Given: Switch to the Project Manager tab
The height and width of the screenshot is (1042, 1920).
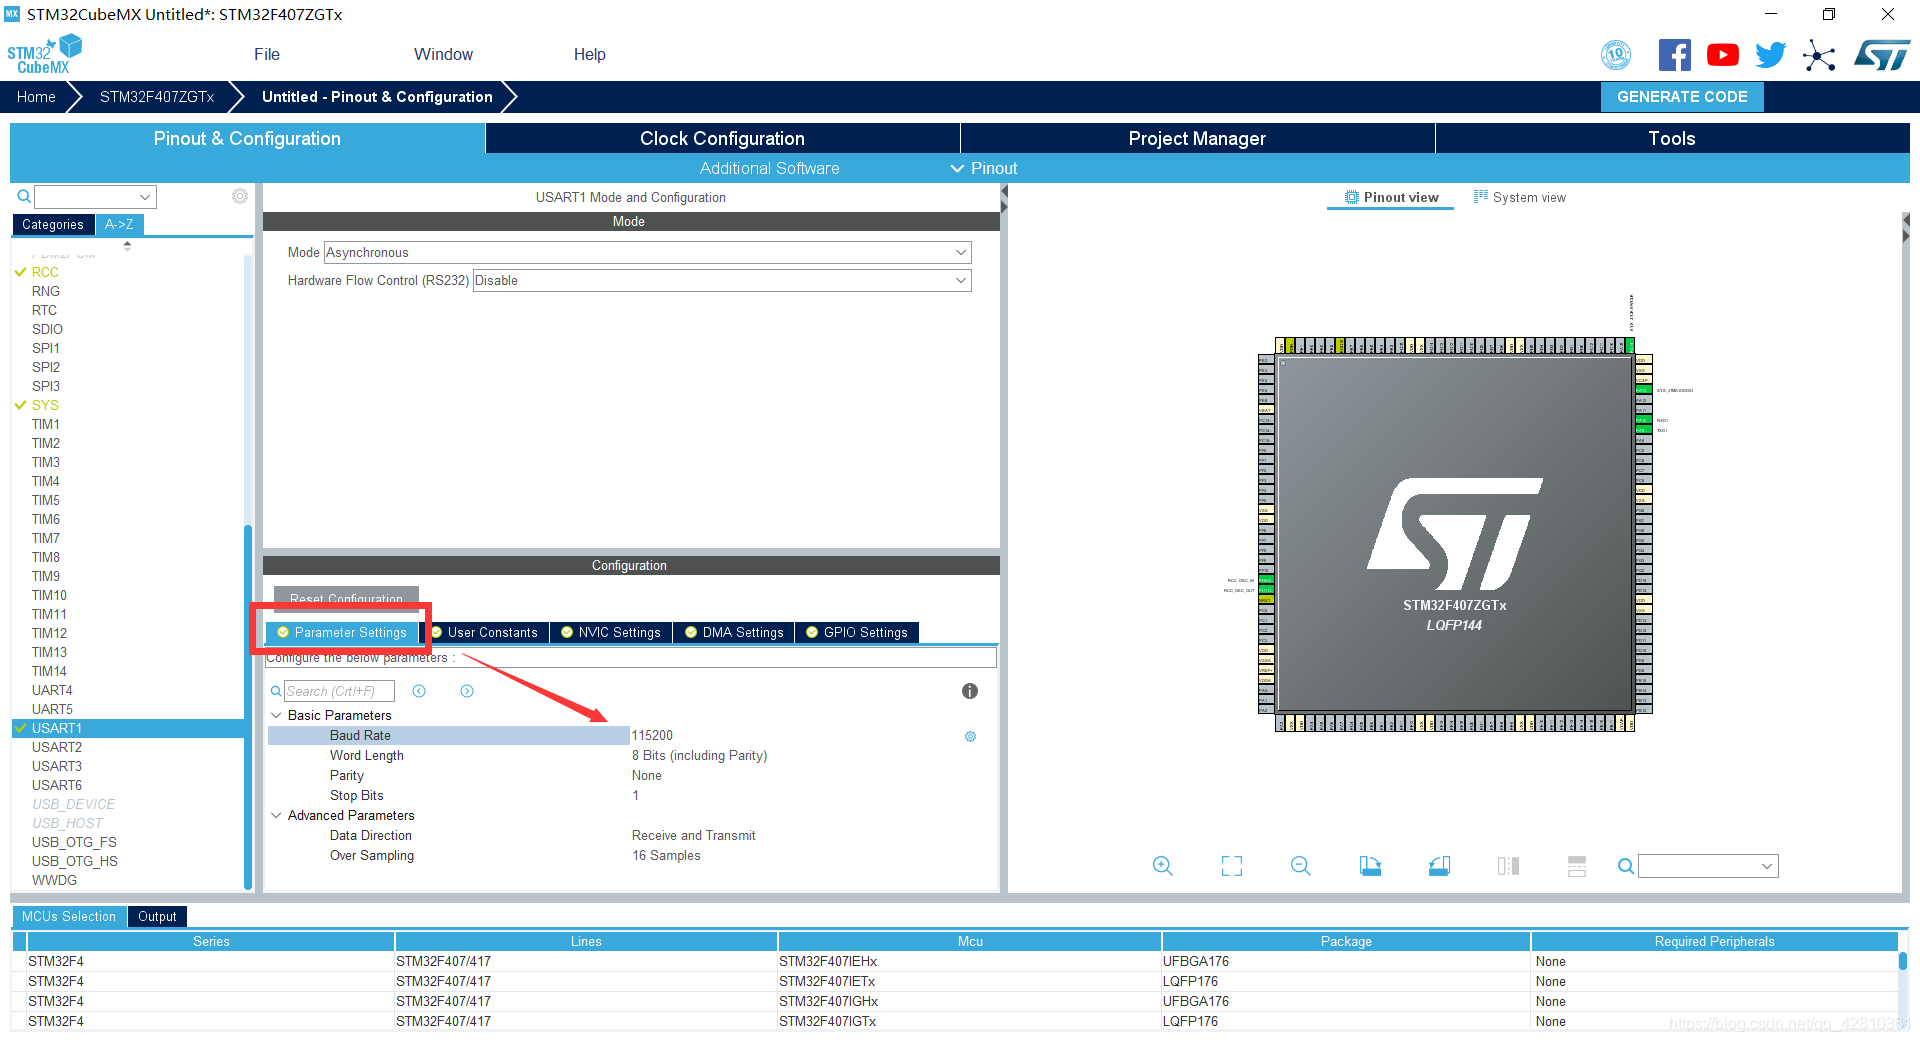Looking at the screenshot, I should coord(1197,138).
